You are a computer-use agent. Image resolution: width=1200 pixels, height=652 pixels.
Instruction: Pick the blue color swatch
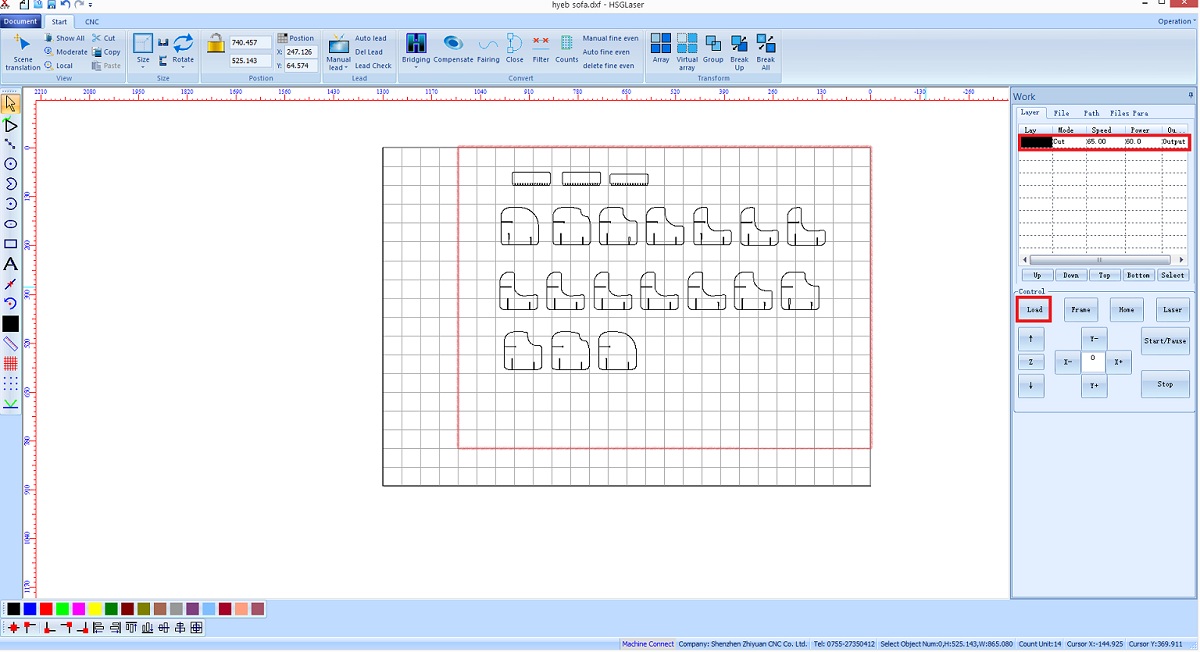point(30,609)
